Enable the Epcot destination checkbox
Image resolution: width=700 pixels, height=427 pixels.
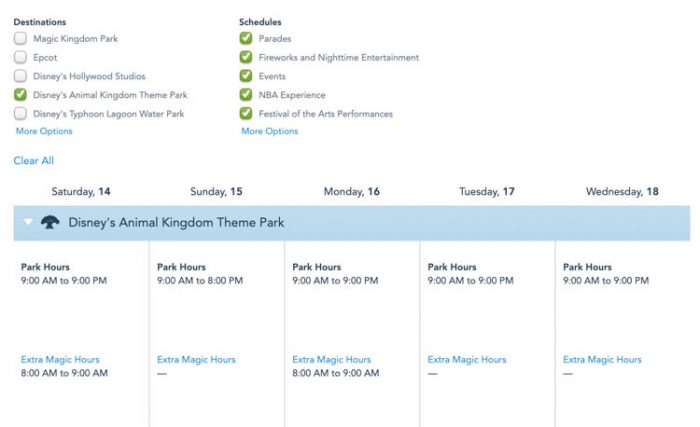coord(21,58)
